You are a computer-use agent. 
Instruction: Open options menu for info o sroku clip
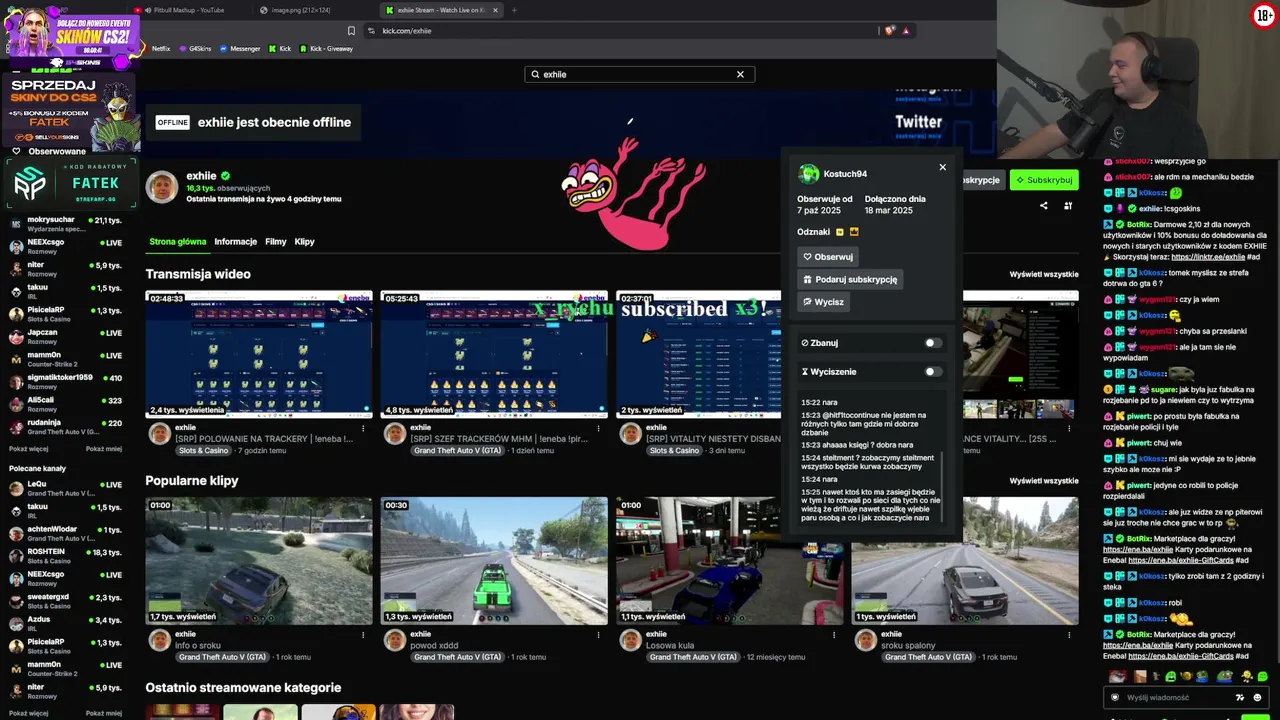[x=363, y=634]
